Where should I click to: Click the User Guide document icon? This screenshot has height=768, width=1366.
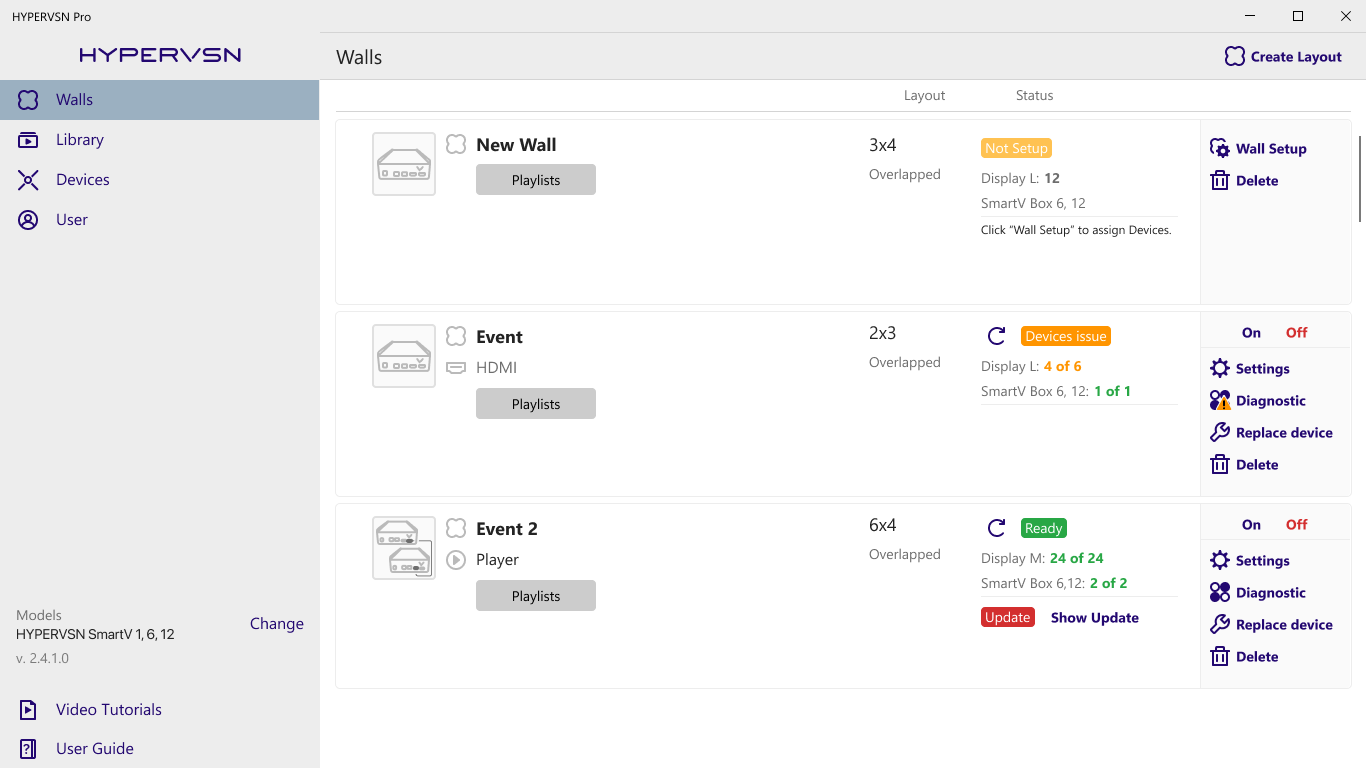point(28,749)
